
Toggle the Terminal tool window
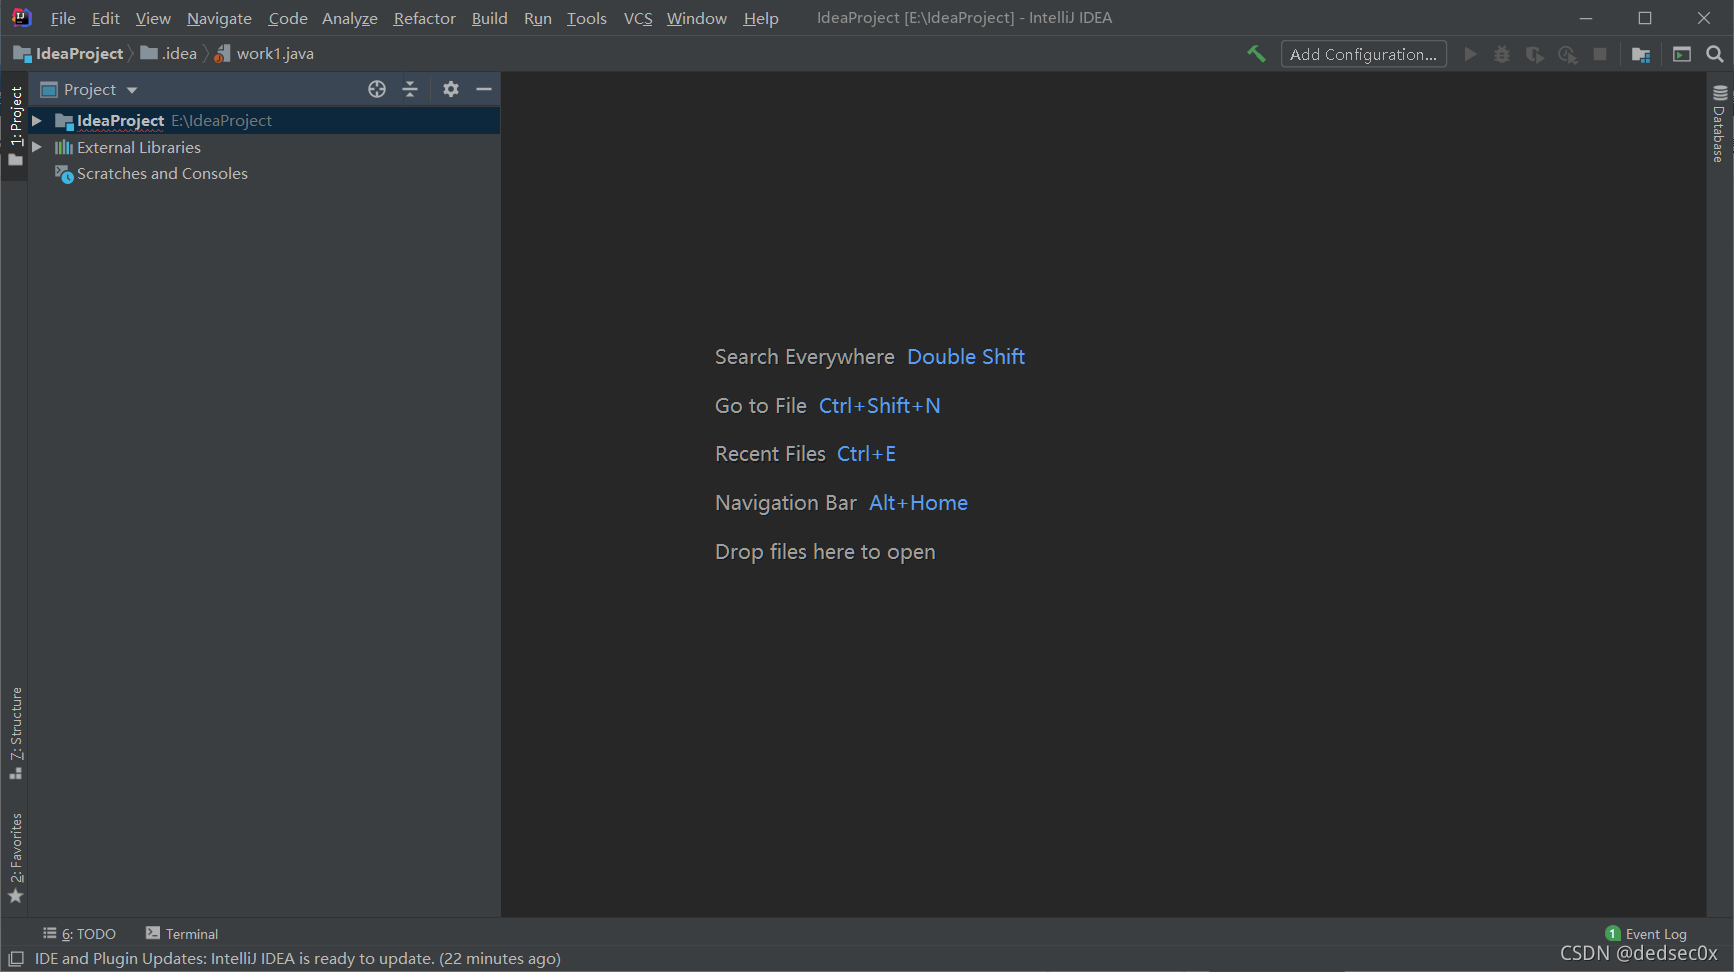(x=182, y=933)
